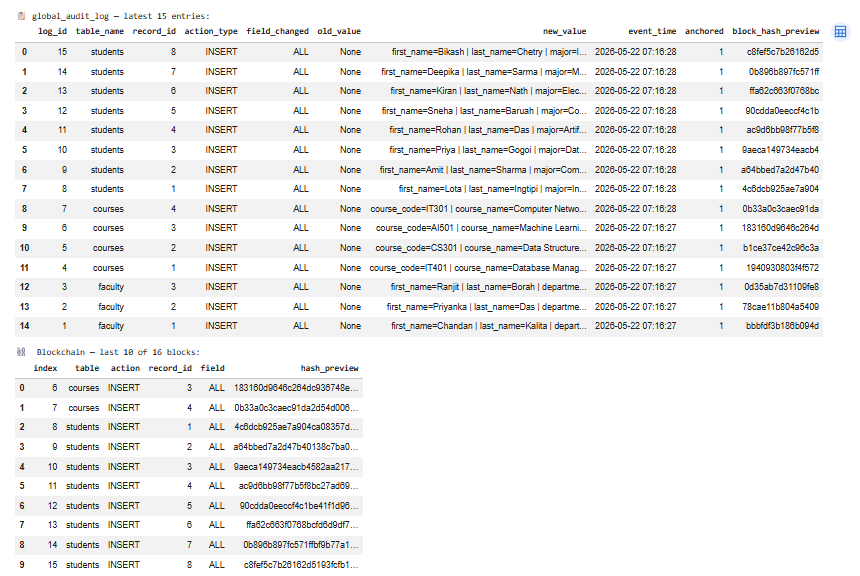
Task: Convert dataframe to interactive table icon
Action: [840, 32]
